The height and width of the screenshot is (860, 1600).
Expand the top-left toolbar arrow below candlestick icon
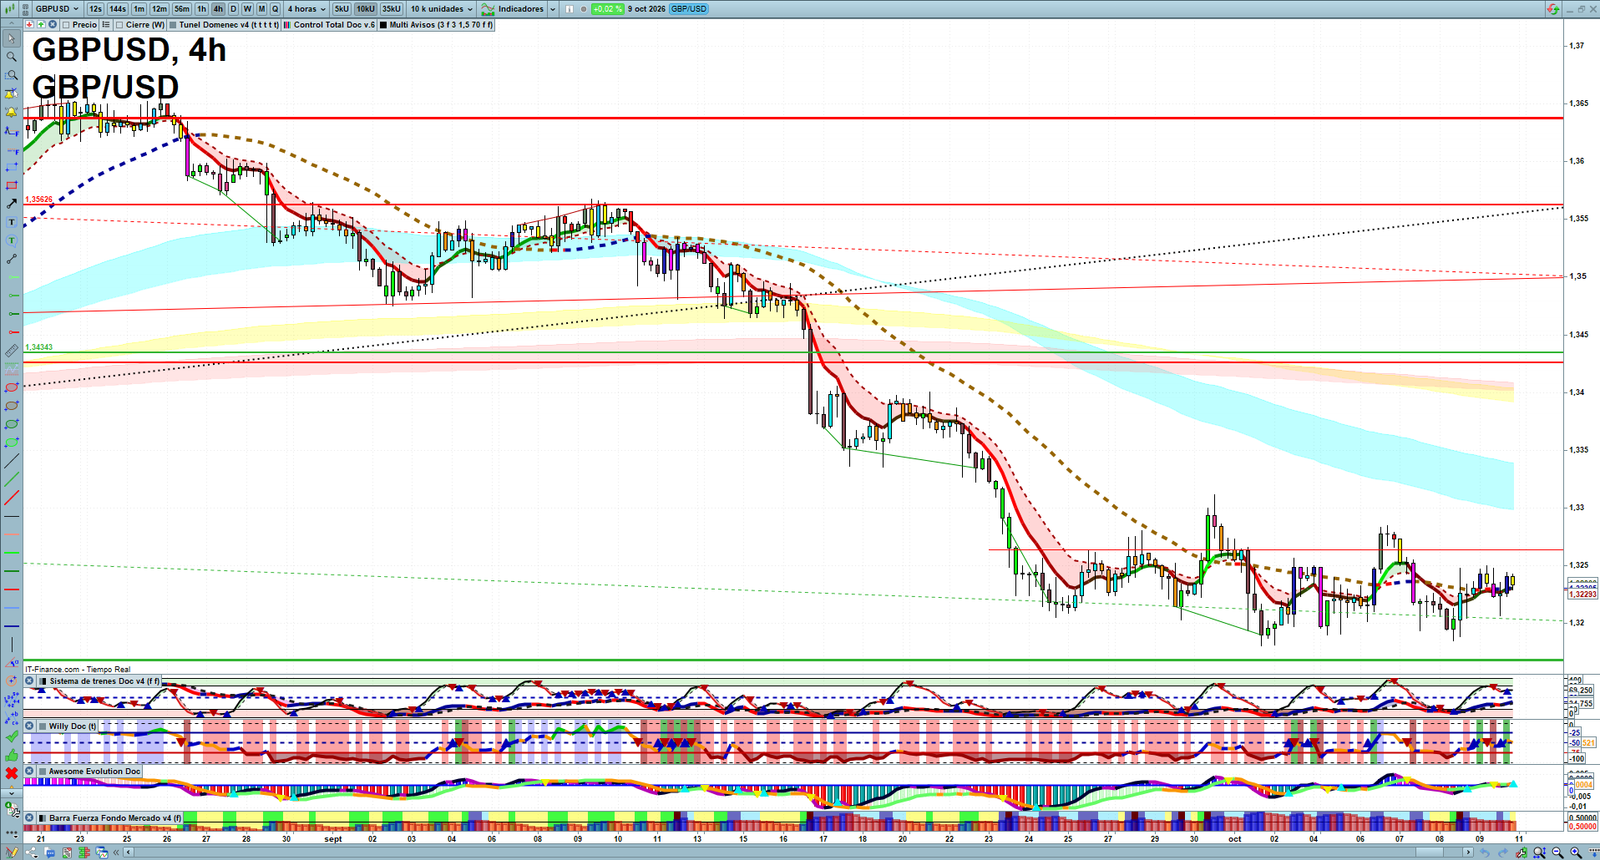pyautogui.click(x=11, y=24)
